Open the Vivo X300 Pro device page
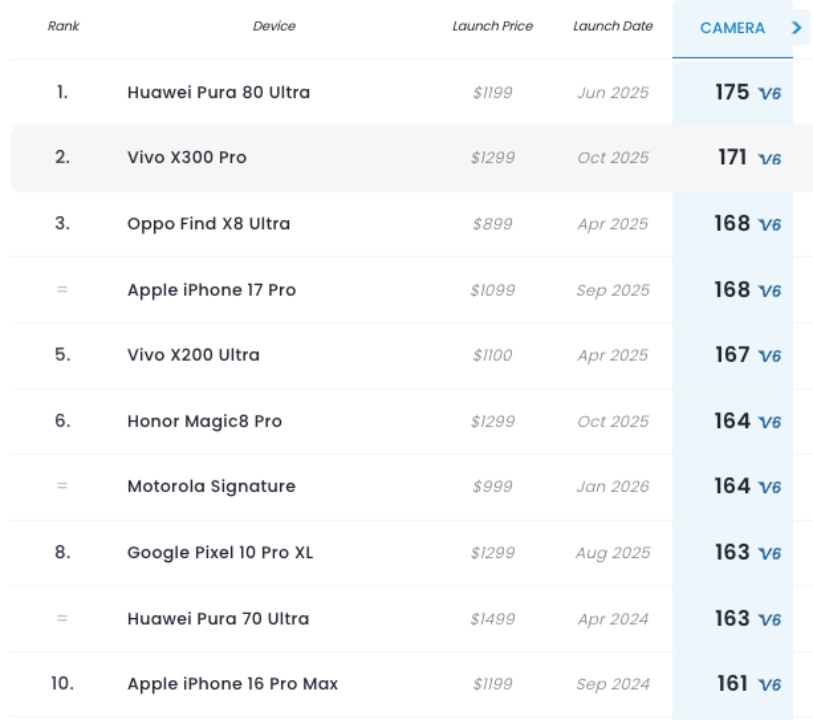Screen dimensions: 813x720 (186, 157)
